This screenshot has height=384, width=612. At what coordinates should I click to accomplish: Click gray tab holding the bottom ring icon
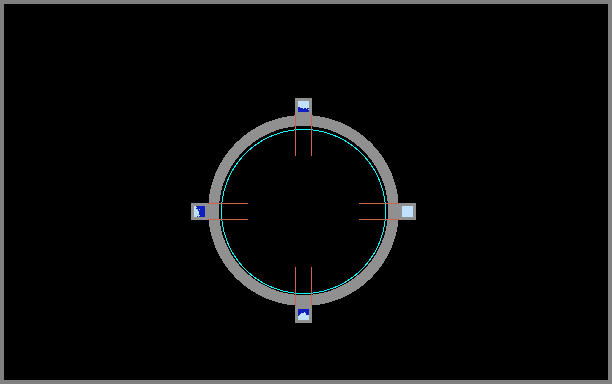click(x=303, y=314)
